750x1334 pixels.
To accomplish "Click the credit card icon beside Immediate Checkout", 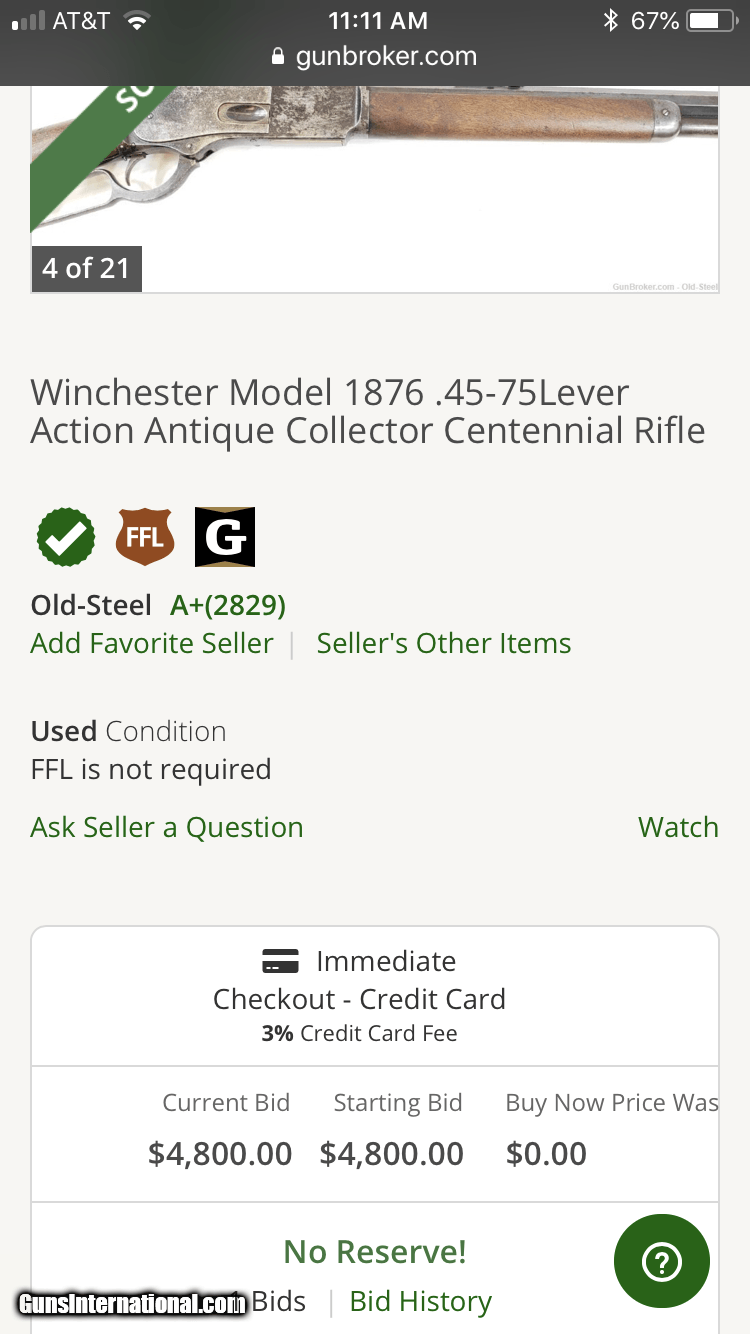I will coord(280,962).
